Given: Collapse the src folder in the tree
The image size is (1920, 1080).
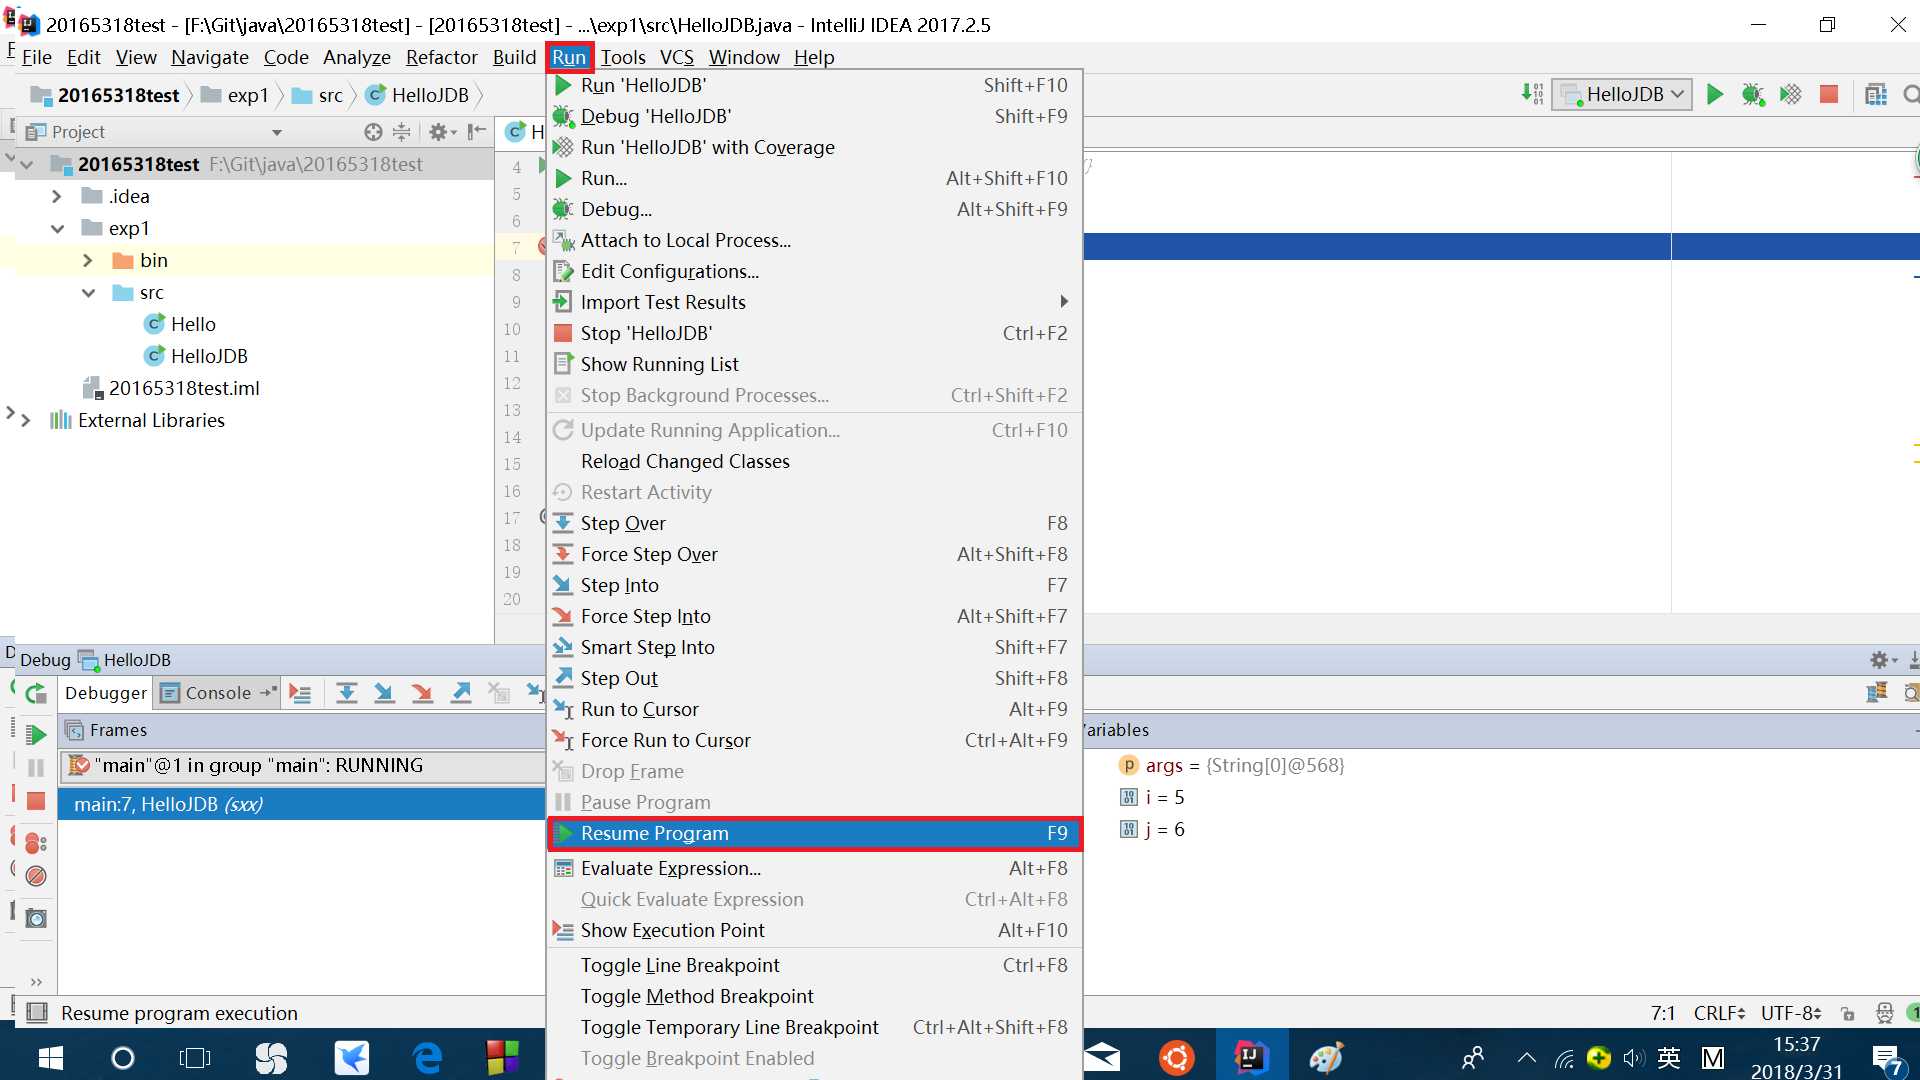Looking at the screenshot, I should coord(88,292).
